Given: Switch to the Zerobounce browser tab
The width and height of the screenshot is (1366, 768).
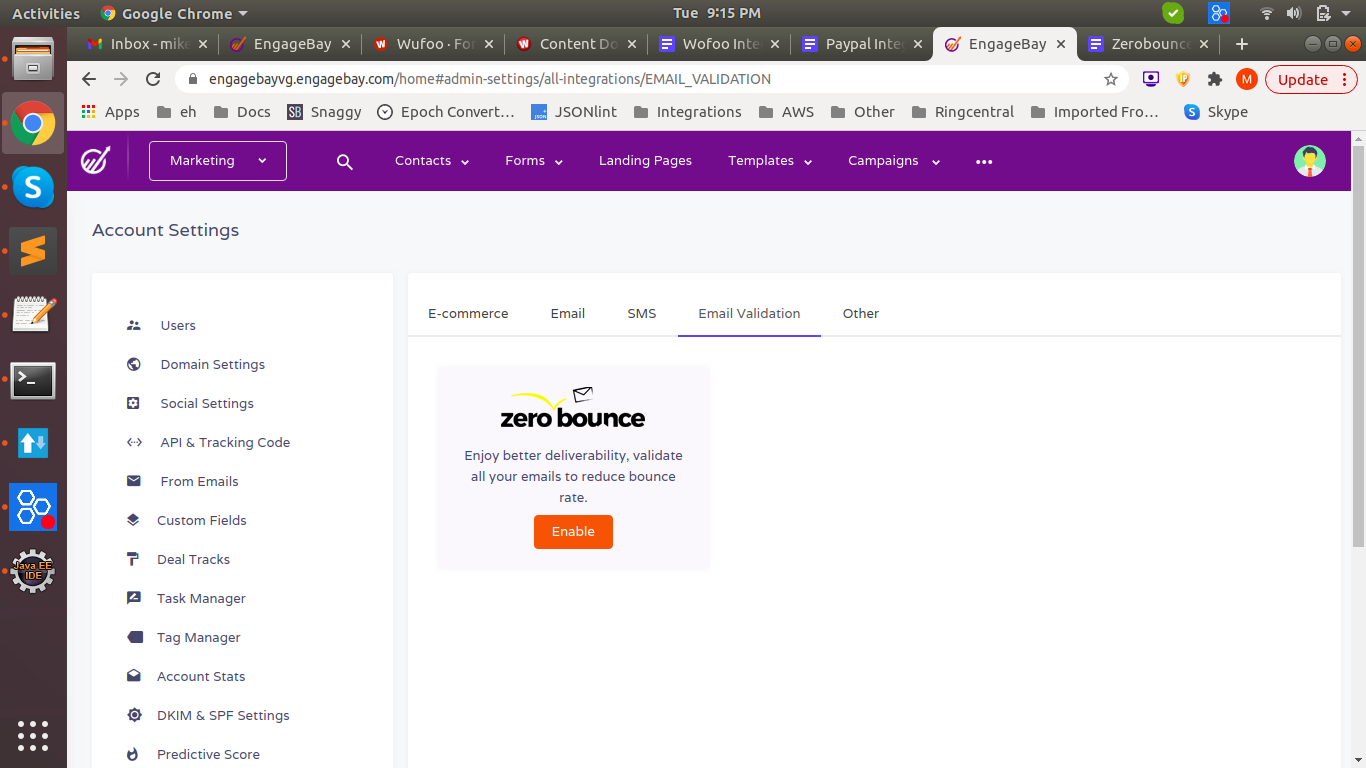Looking at the screenshot, I should coord(1148,44).
